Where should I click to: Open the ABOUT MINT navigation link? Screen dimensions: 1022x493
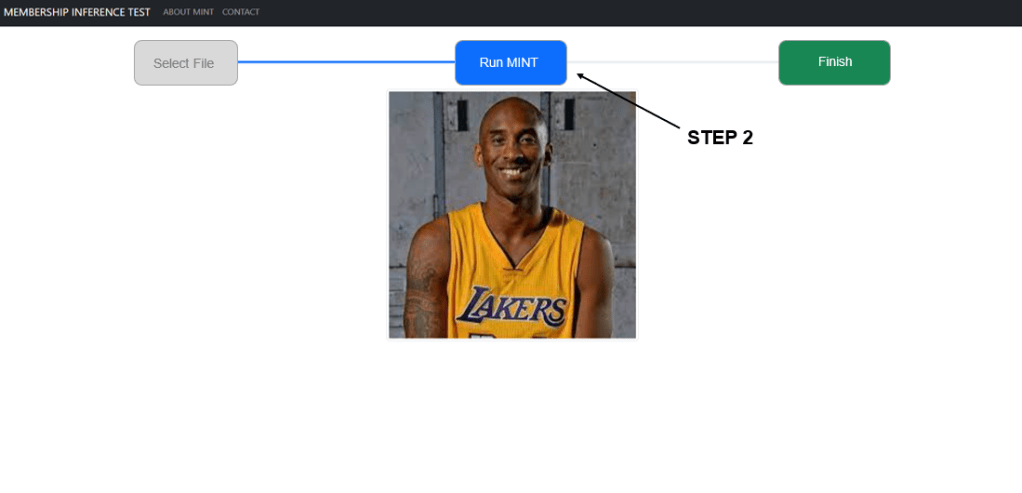point(188,12)
